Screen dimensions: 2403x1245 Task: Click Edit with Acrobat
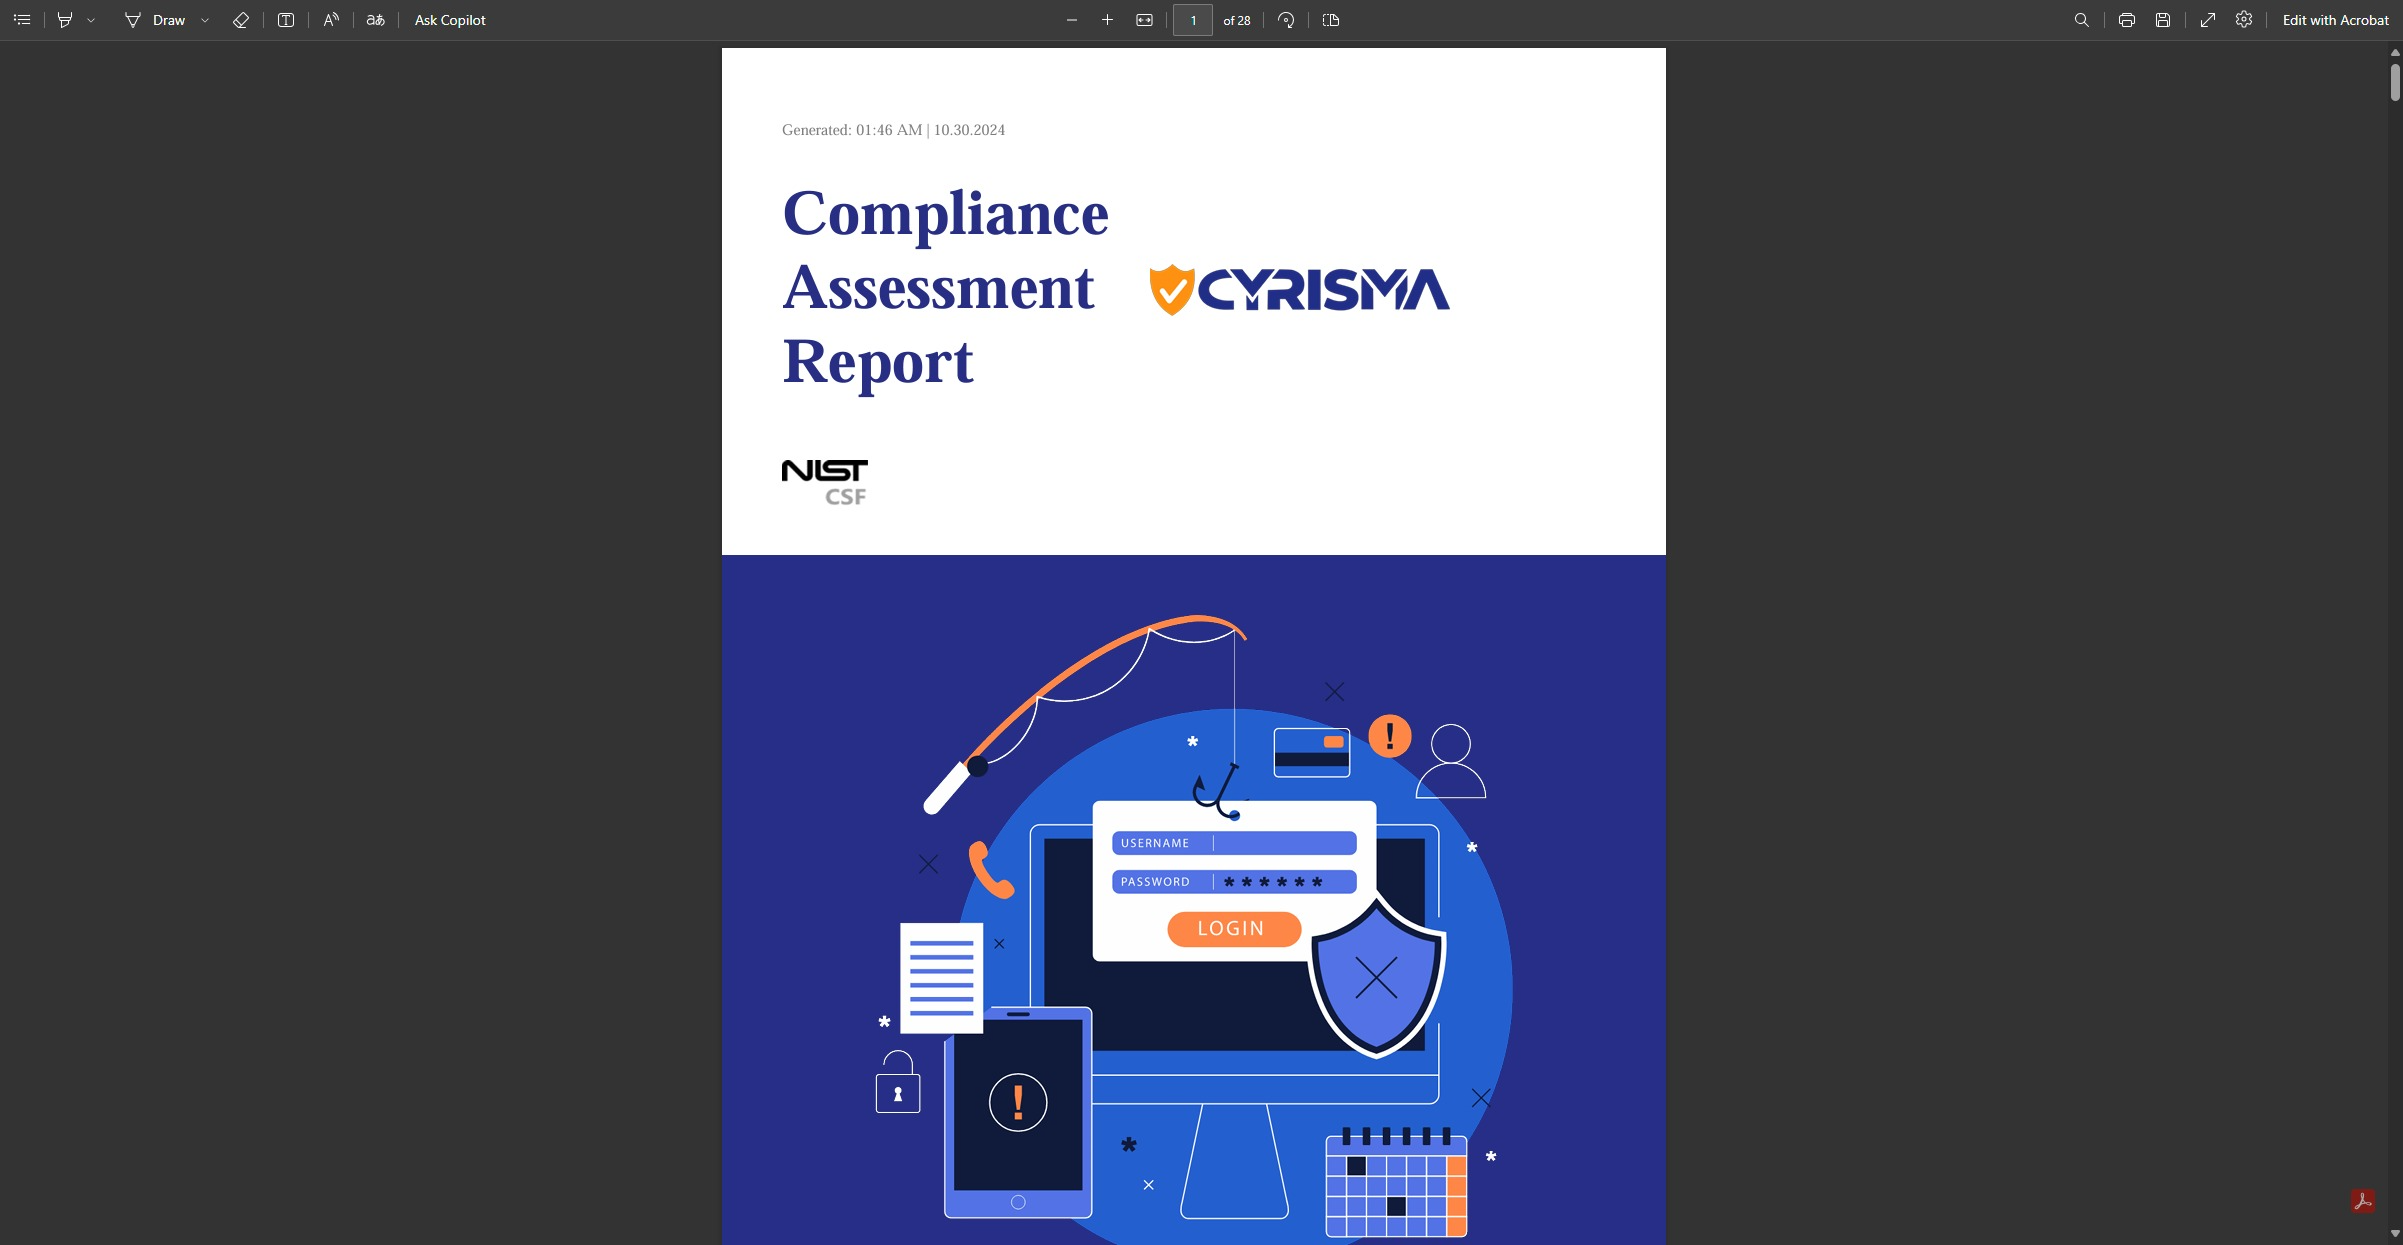coord(2335,20)
